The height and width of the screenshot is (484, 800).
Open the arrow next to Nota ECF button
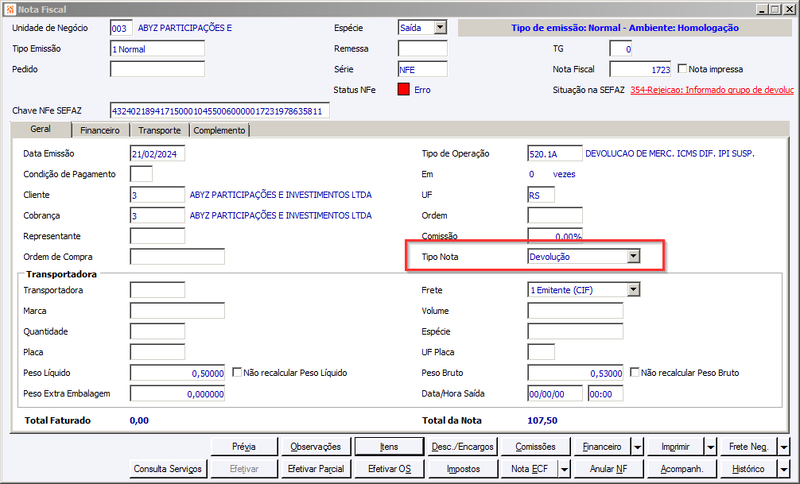tap(564, 469)
